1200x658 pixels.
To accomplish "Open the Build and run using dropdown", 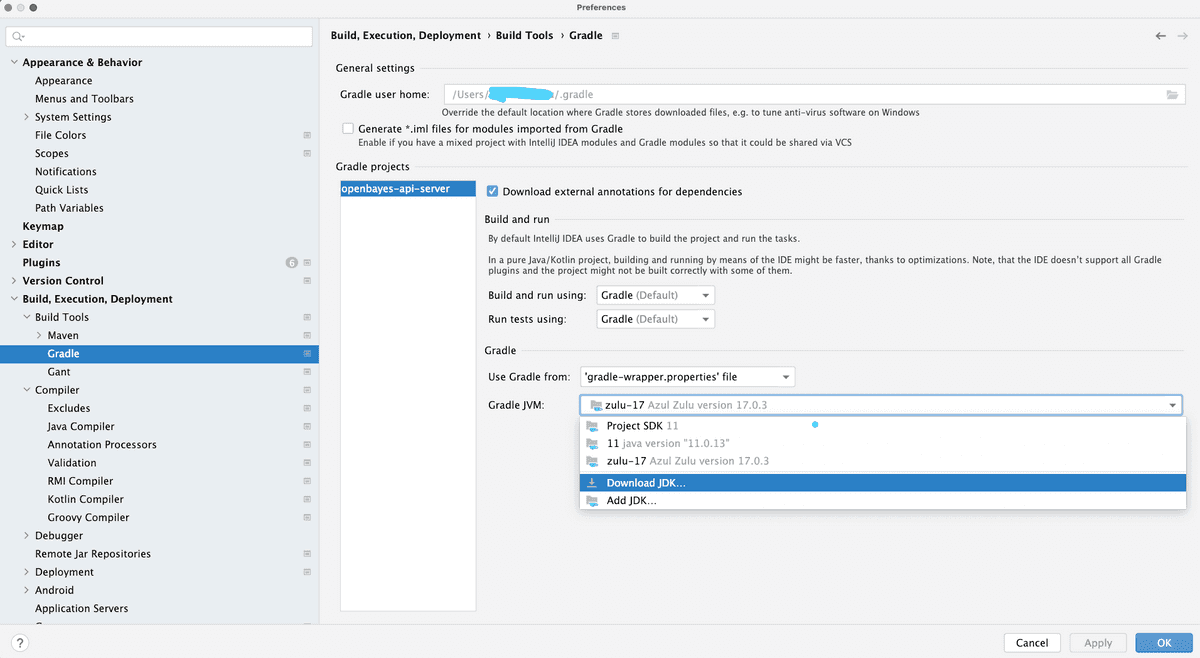I will pos(656,295).
